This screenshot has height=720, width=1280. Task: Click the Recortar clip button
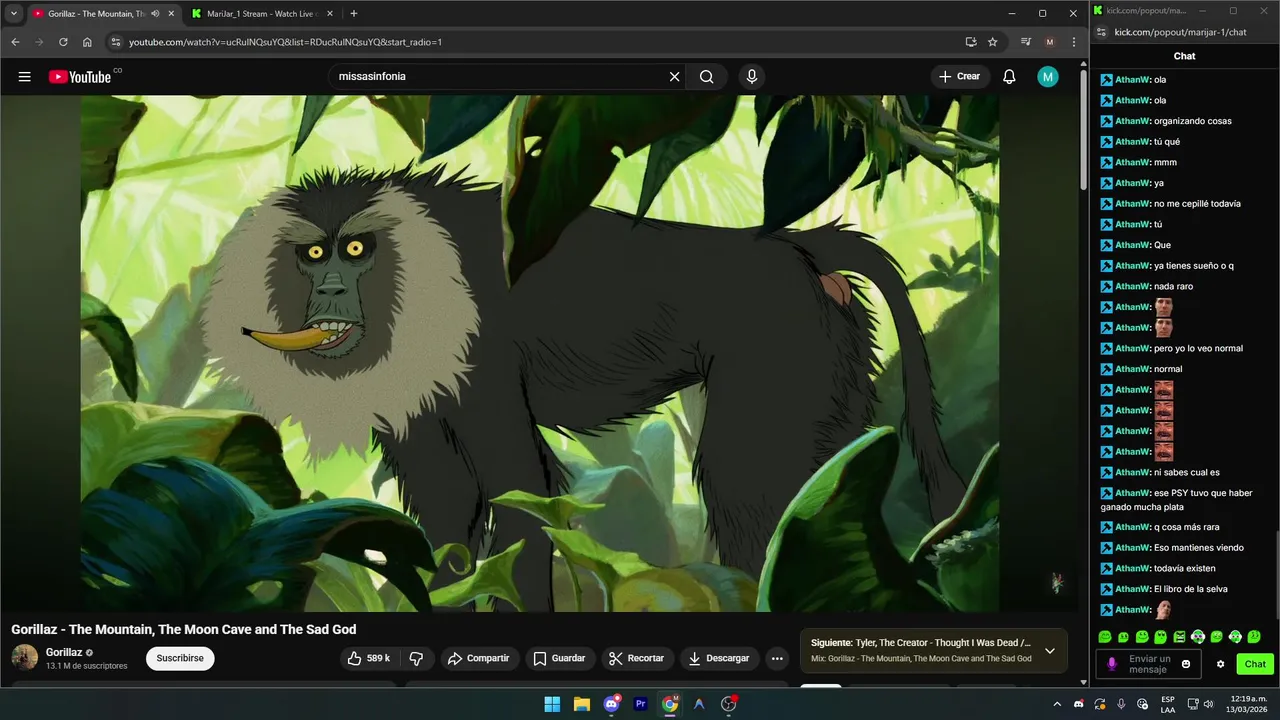point(636,658)
